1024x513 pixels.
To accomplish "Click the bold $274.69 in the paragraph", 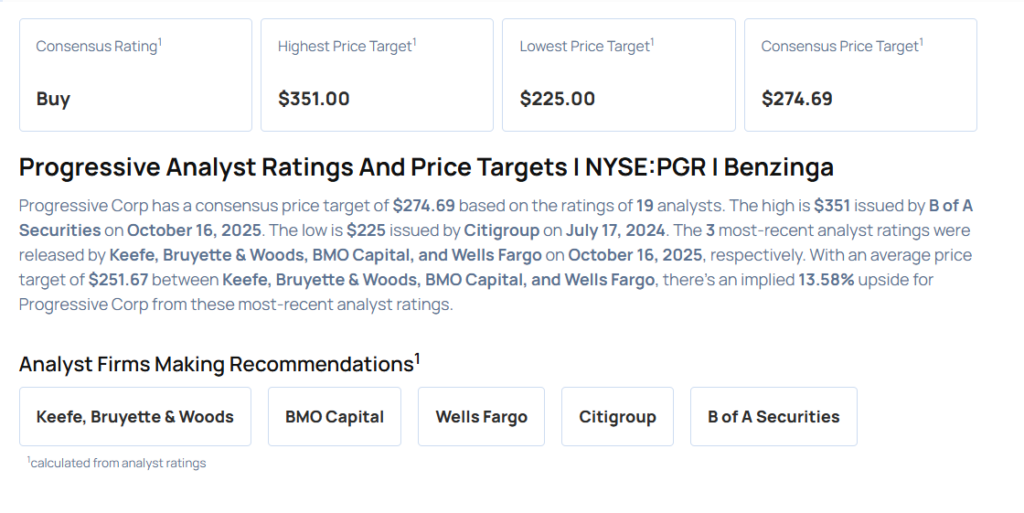I will pyautogui.click(x=424, y=206).
